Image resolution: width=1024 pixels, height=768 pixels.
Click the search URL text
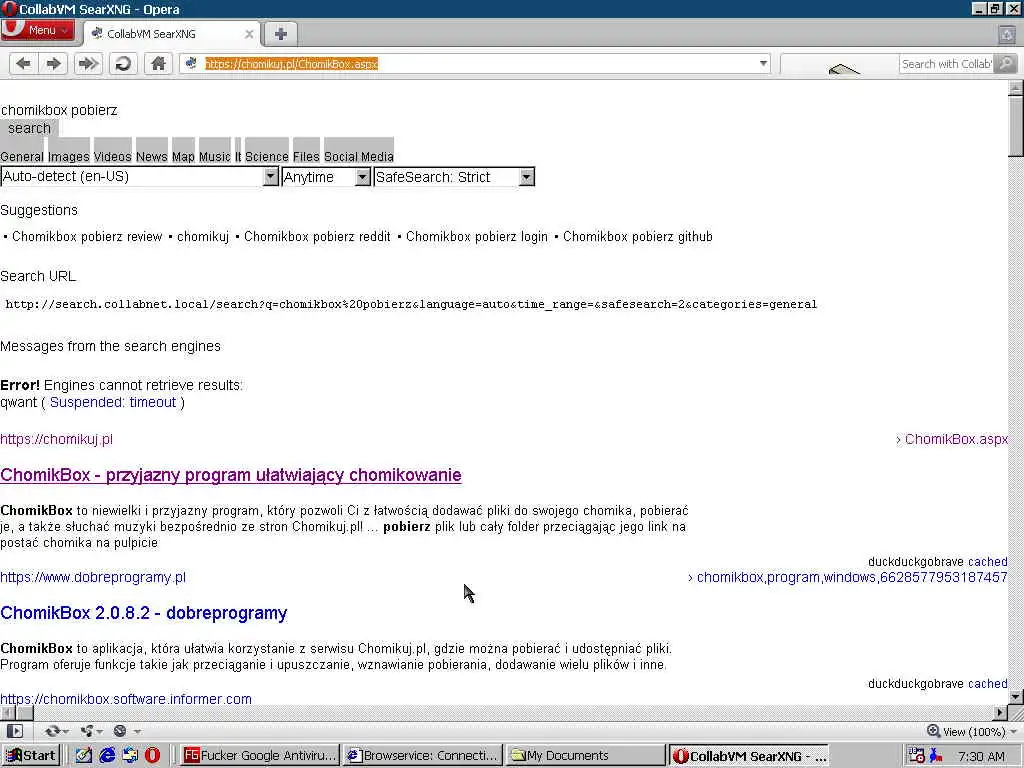(411, 304)
